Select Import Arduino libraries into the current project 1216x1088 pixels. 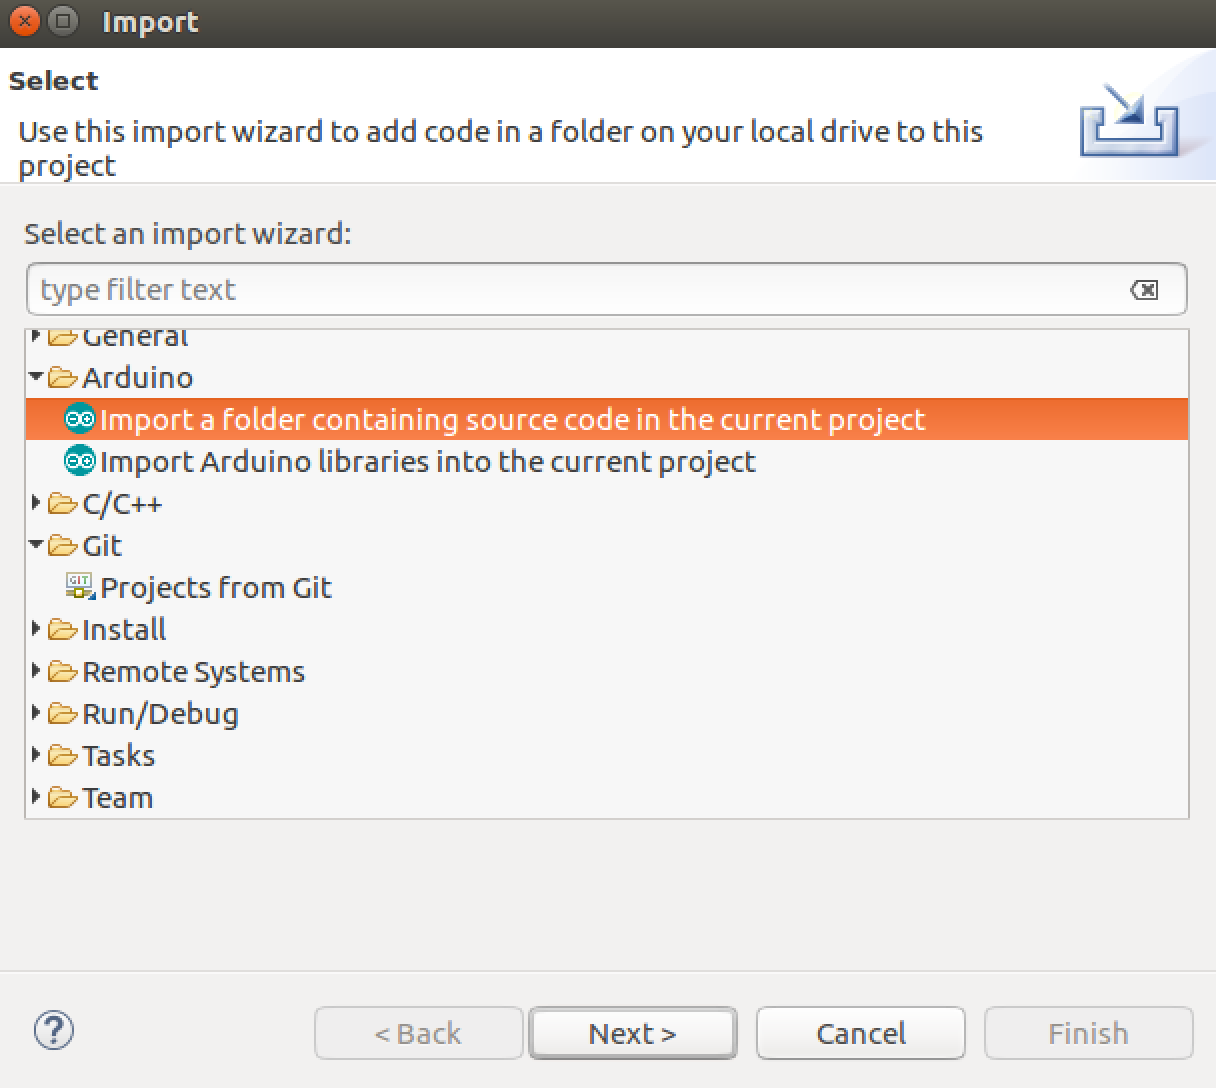427,462
